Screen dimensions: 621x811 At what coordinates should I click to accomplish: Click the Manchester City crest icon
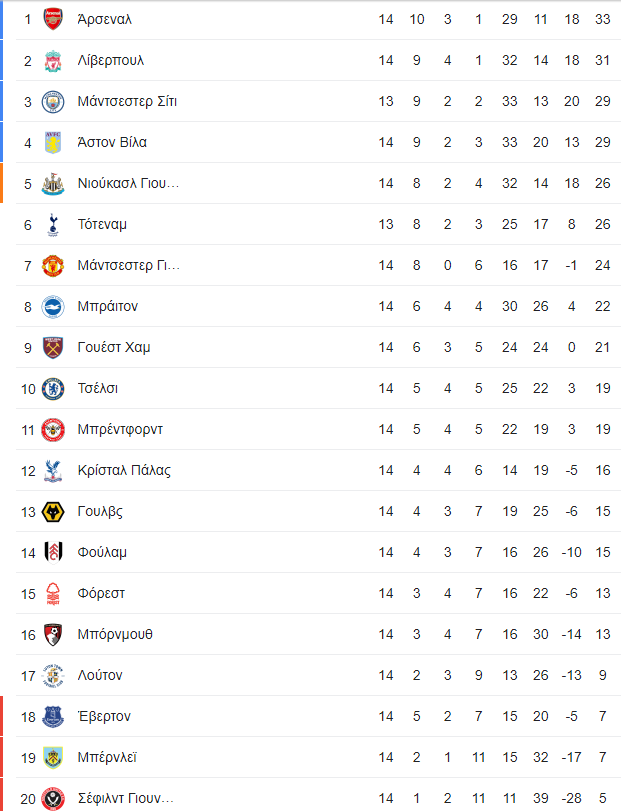coord(53,101)
